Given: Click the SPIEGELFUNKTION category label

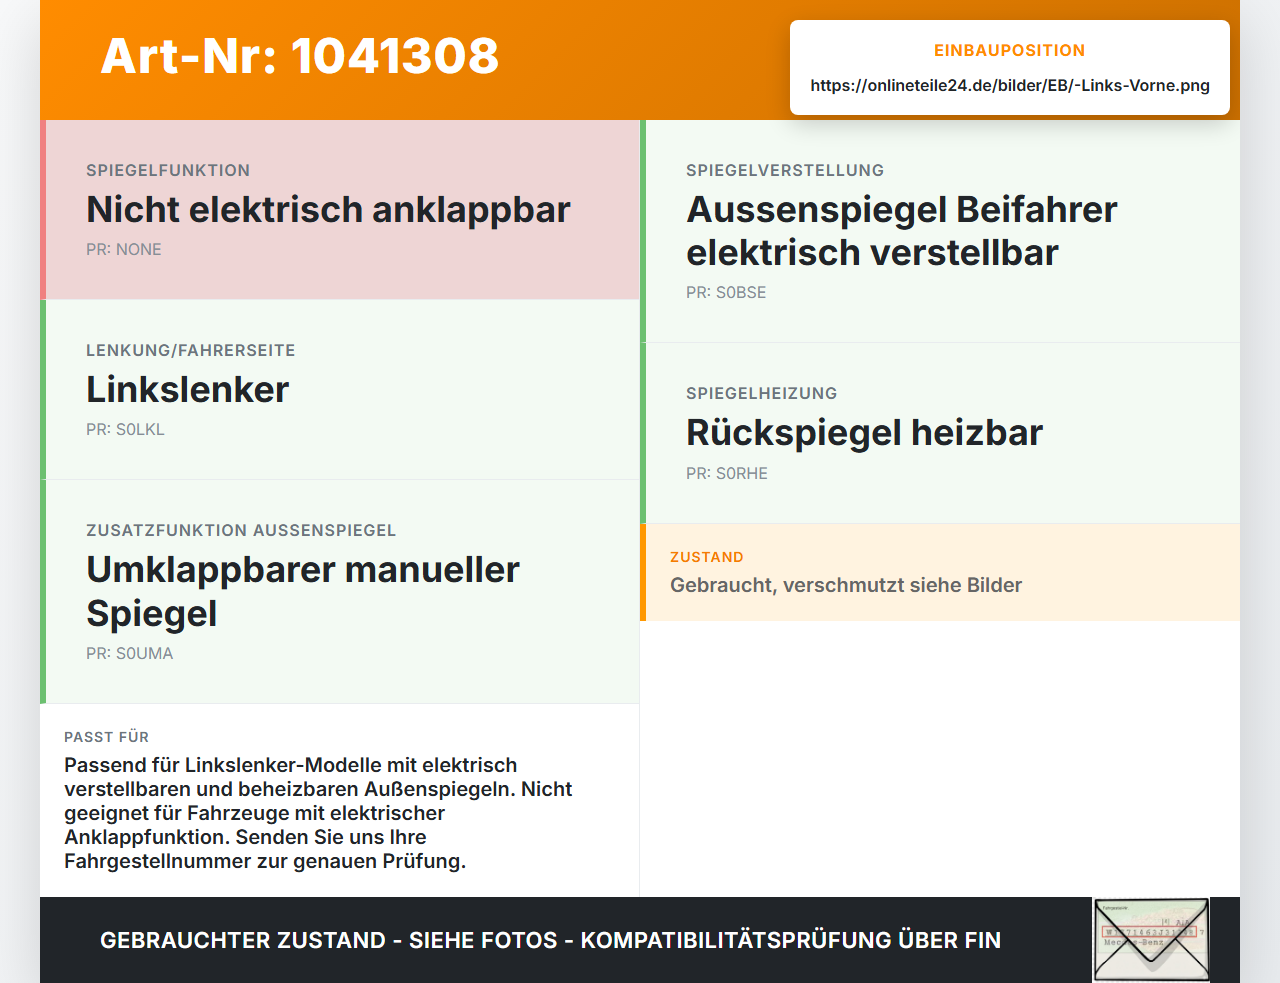Looking at the screenshot, I should coord(168,170).
